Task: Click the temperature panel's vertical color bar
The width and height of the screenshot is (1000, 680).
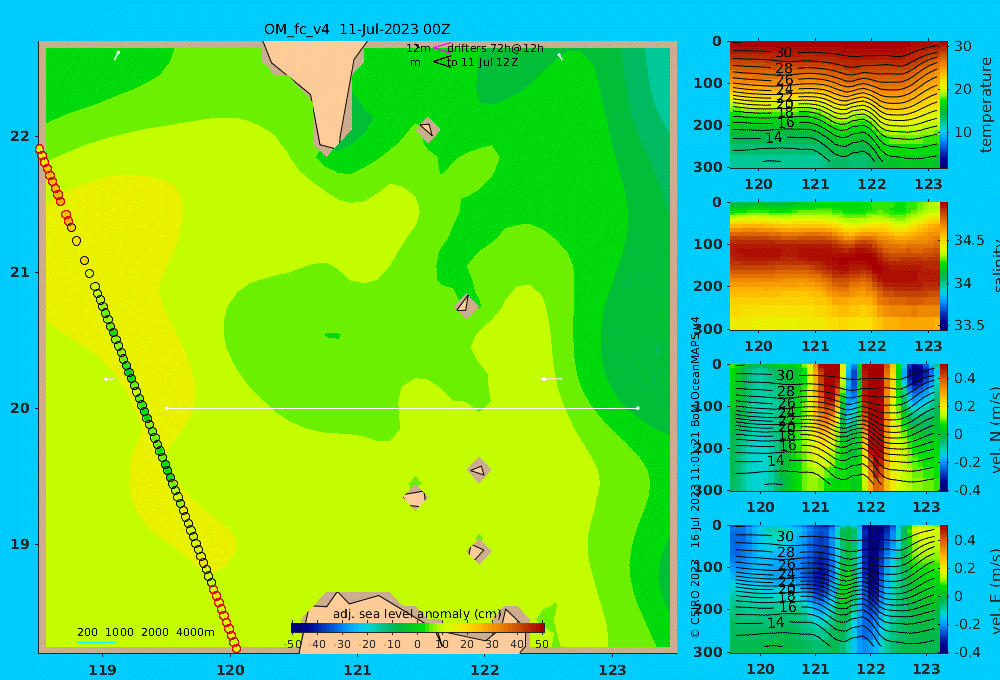Action: pos(944,105)
